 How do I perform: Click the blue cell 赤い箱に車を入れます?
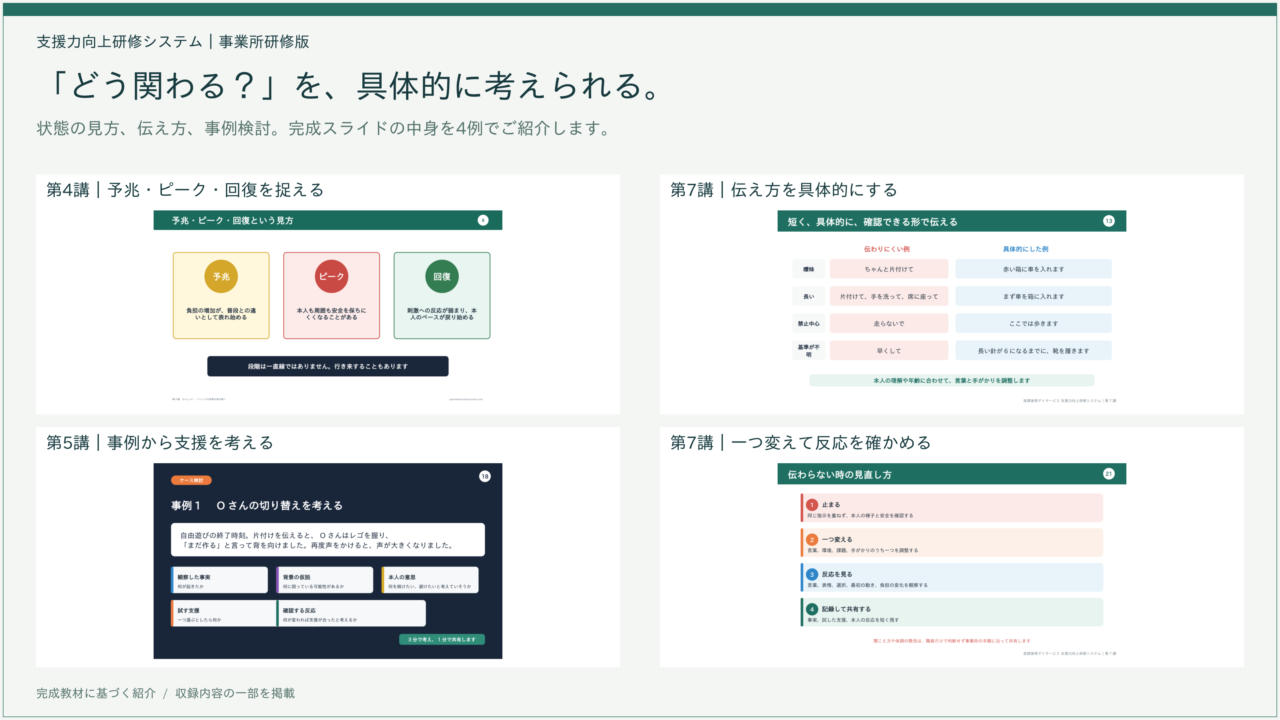pos(1033,269)
